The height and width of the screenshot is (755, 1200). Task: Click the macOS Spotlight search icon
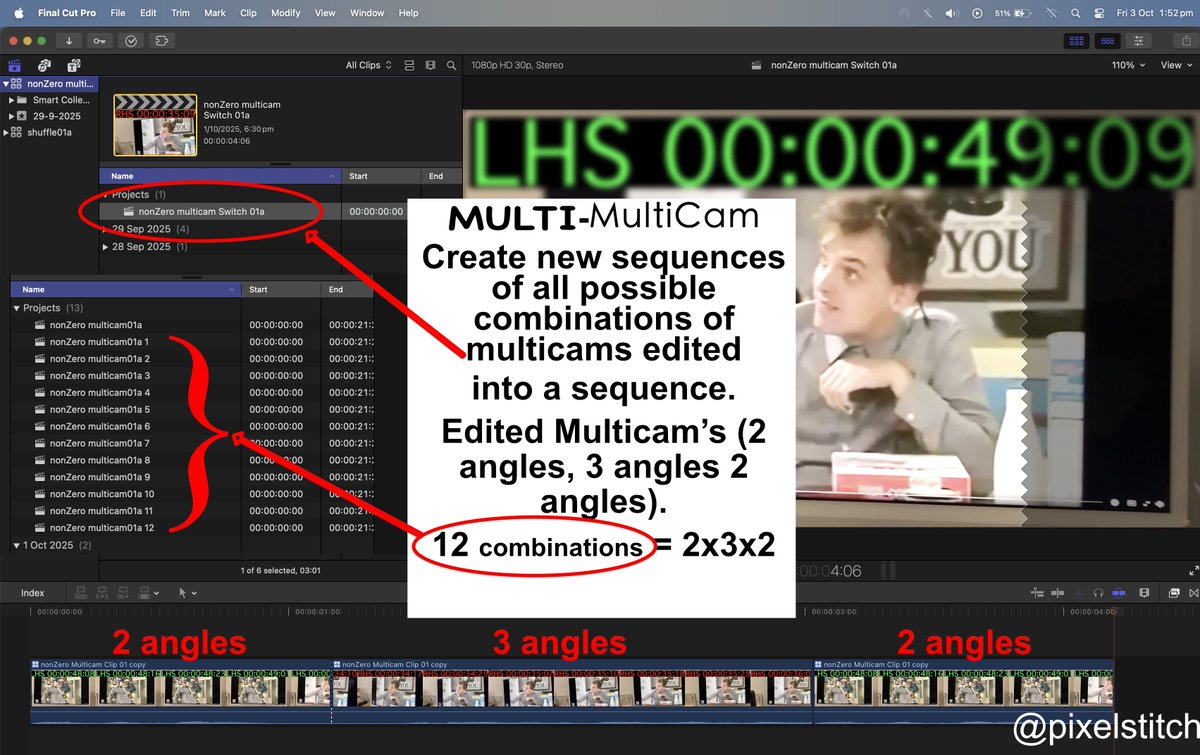[x=1074, y=13]
